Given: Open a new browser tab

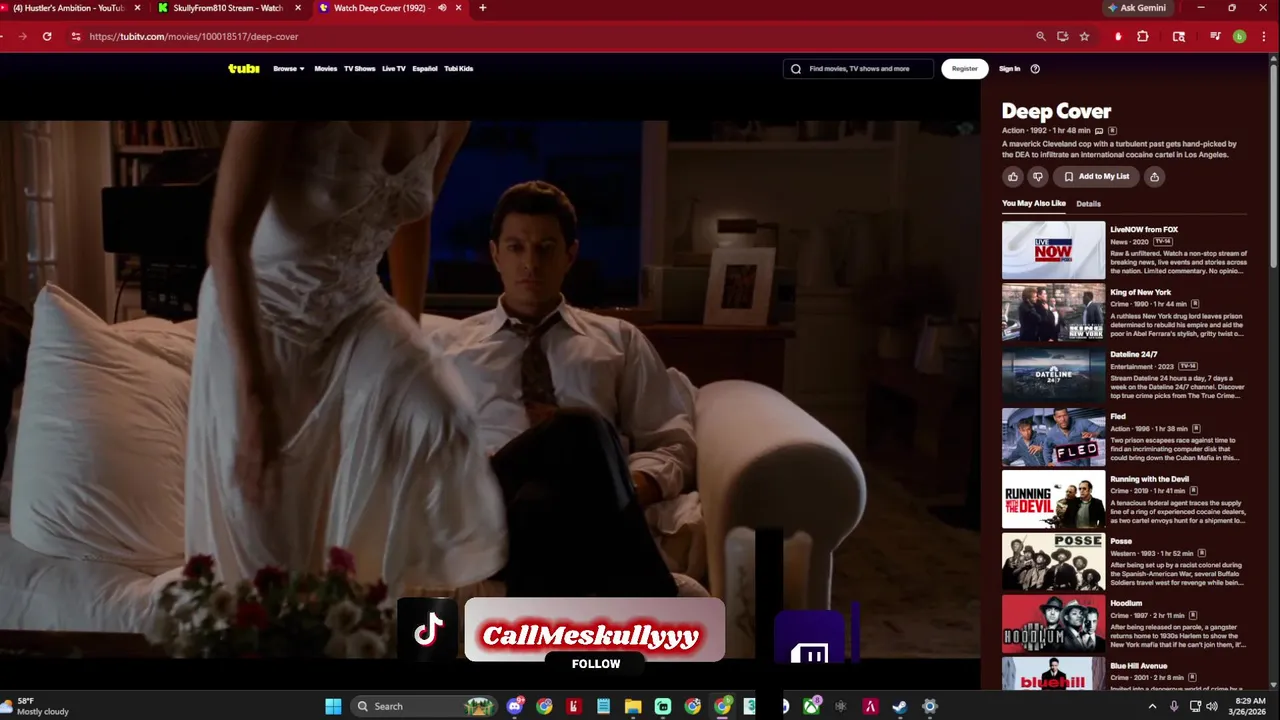Looking at the screenshot, I should (483, 8).
